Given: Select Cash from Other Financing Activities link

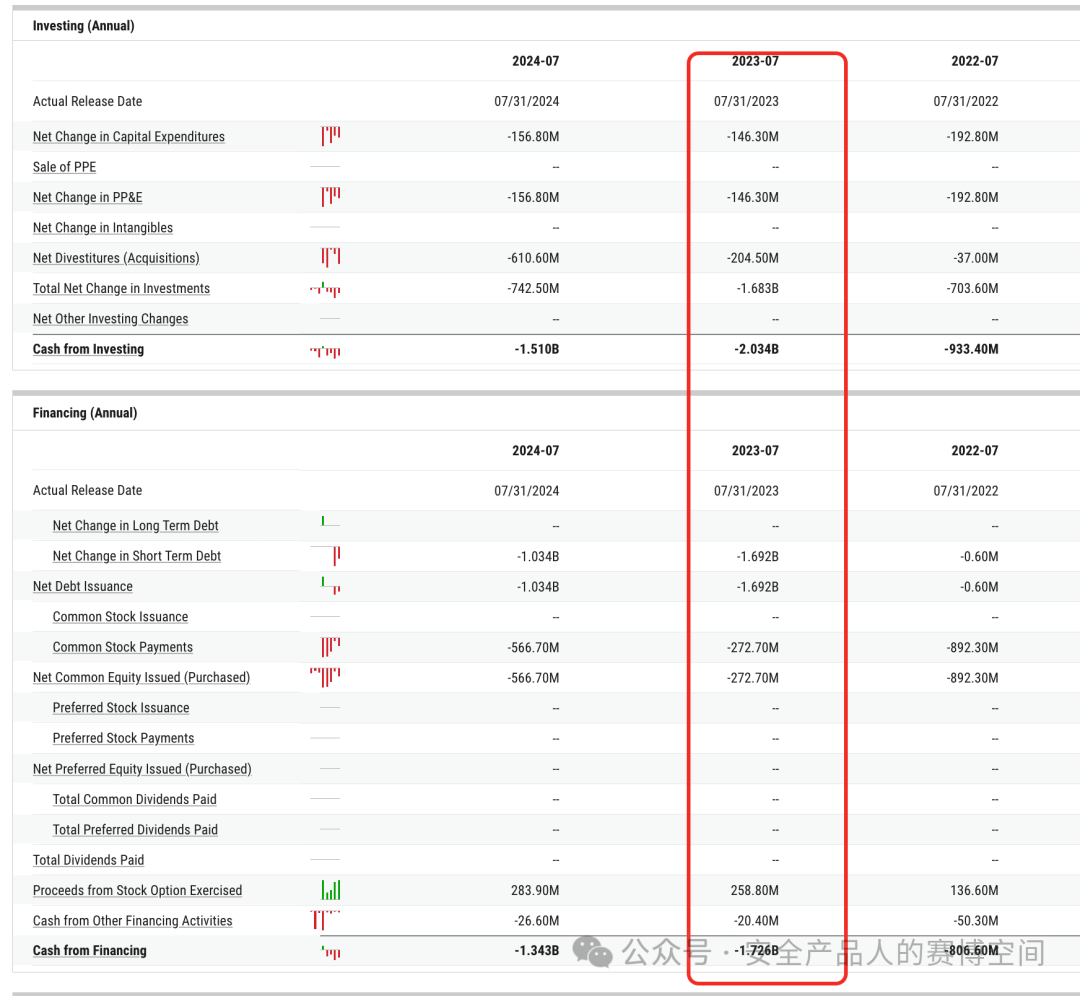Looking at the screenshot, I should coord(132,920).
